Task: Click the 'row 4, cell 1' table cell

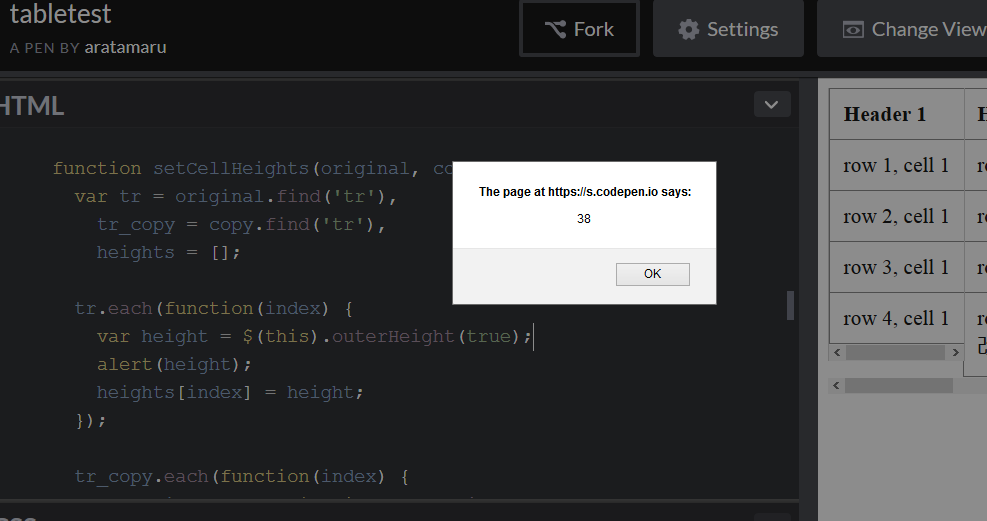Action: tap(896, 318)
